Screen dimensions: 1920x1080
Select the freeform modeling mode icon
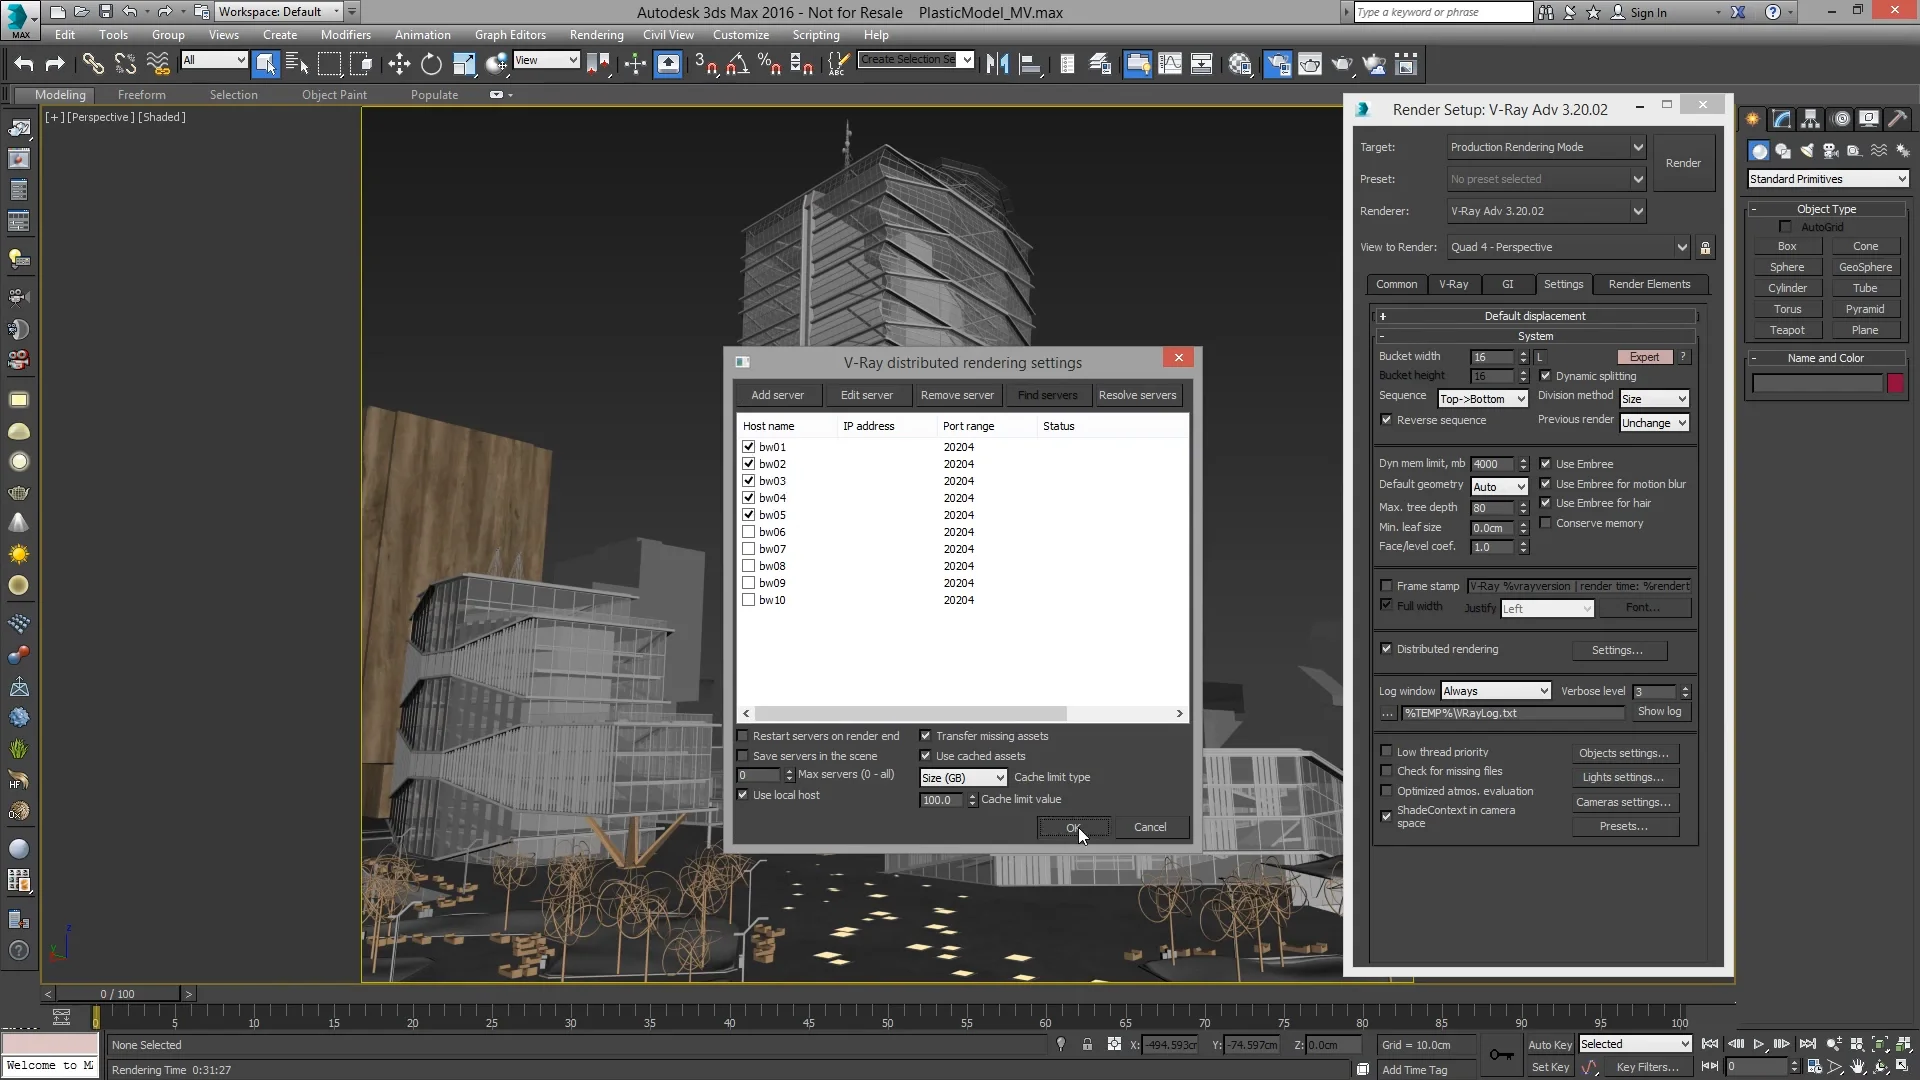141,94
